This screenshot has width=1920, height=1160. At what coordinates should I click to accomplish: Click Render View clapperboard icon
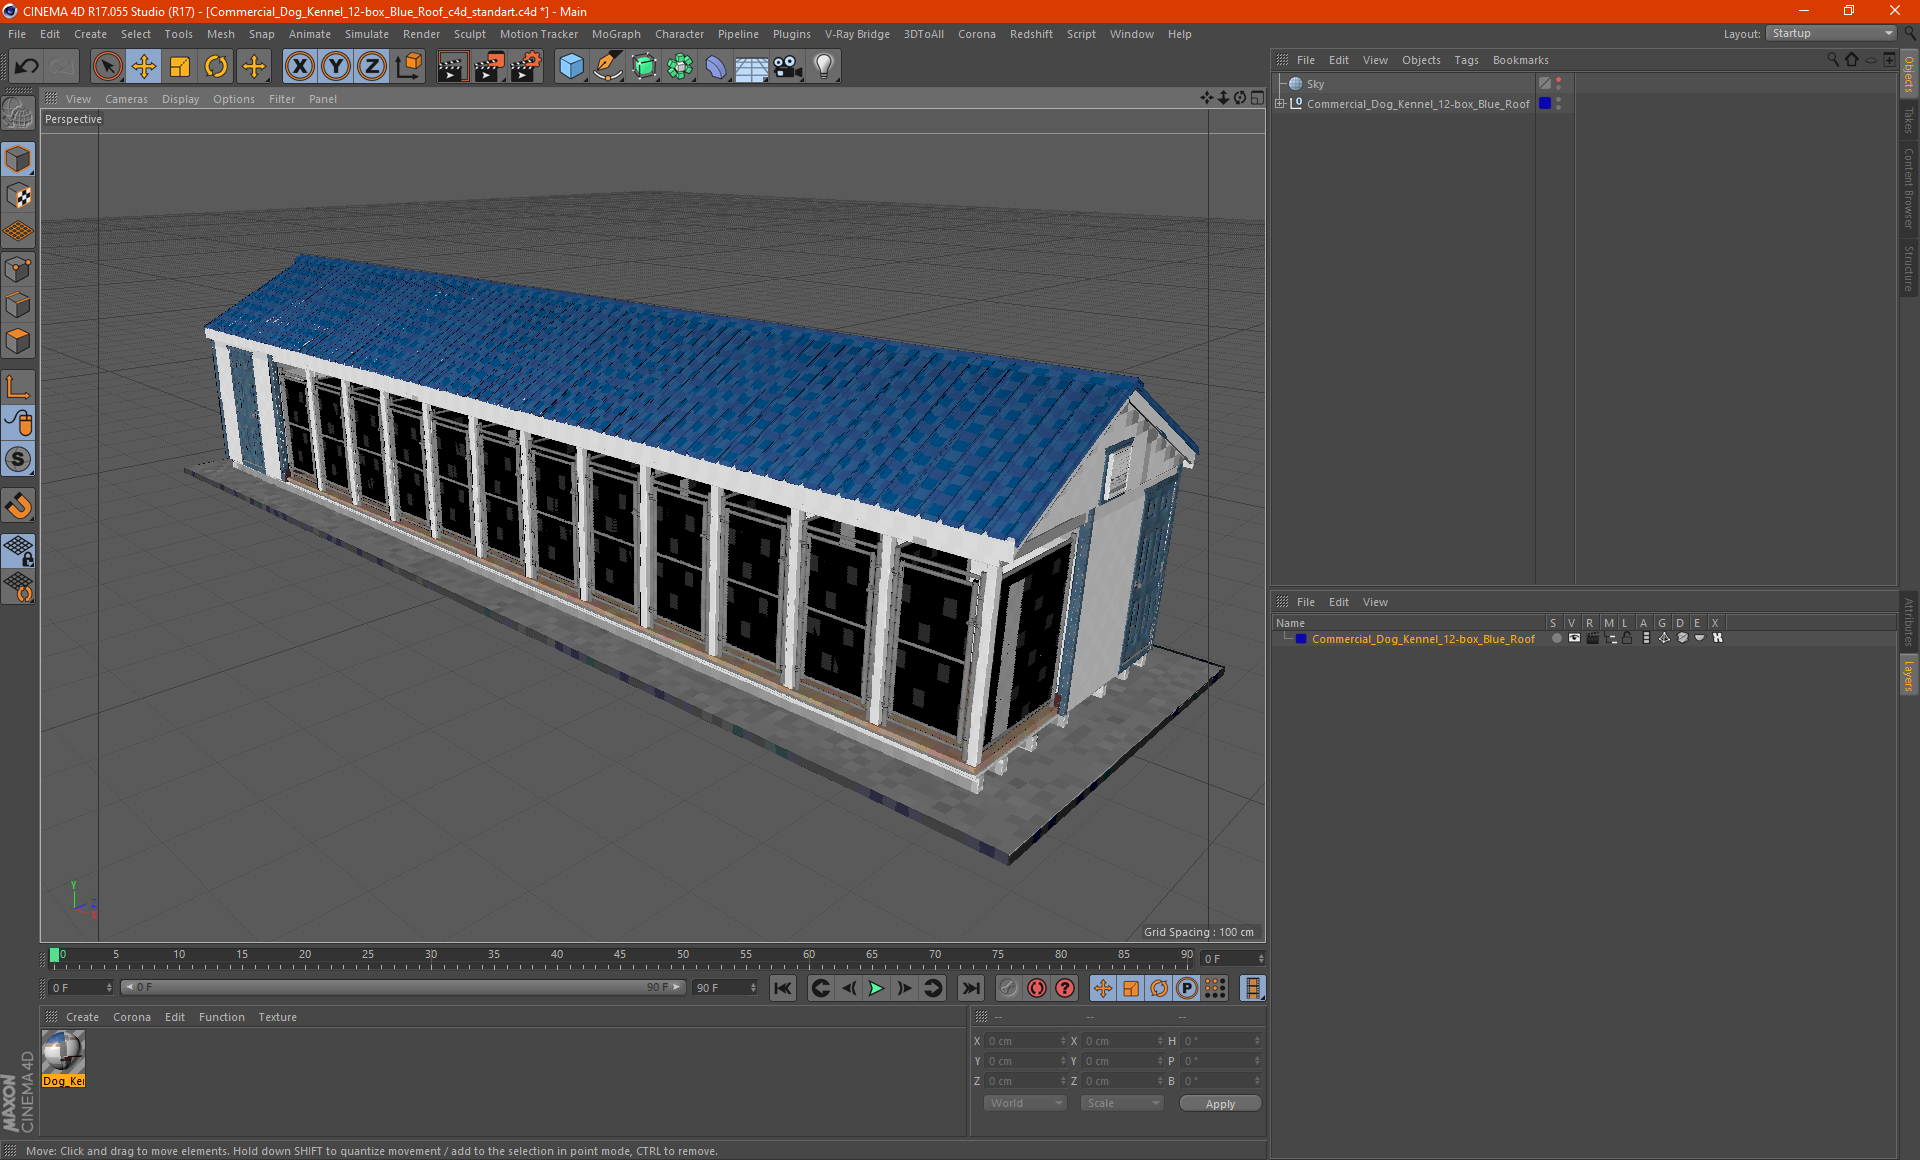coord(452,67)
